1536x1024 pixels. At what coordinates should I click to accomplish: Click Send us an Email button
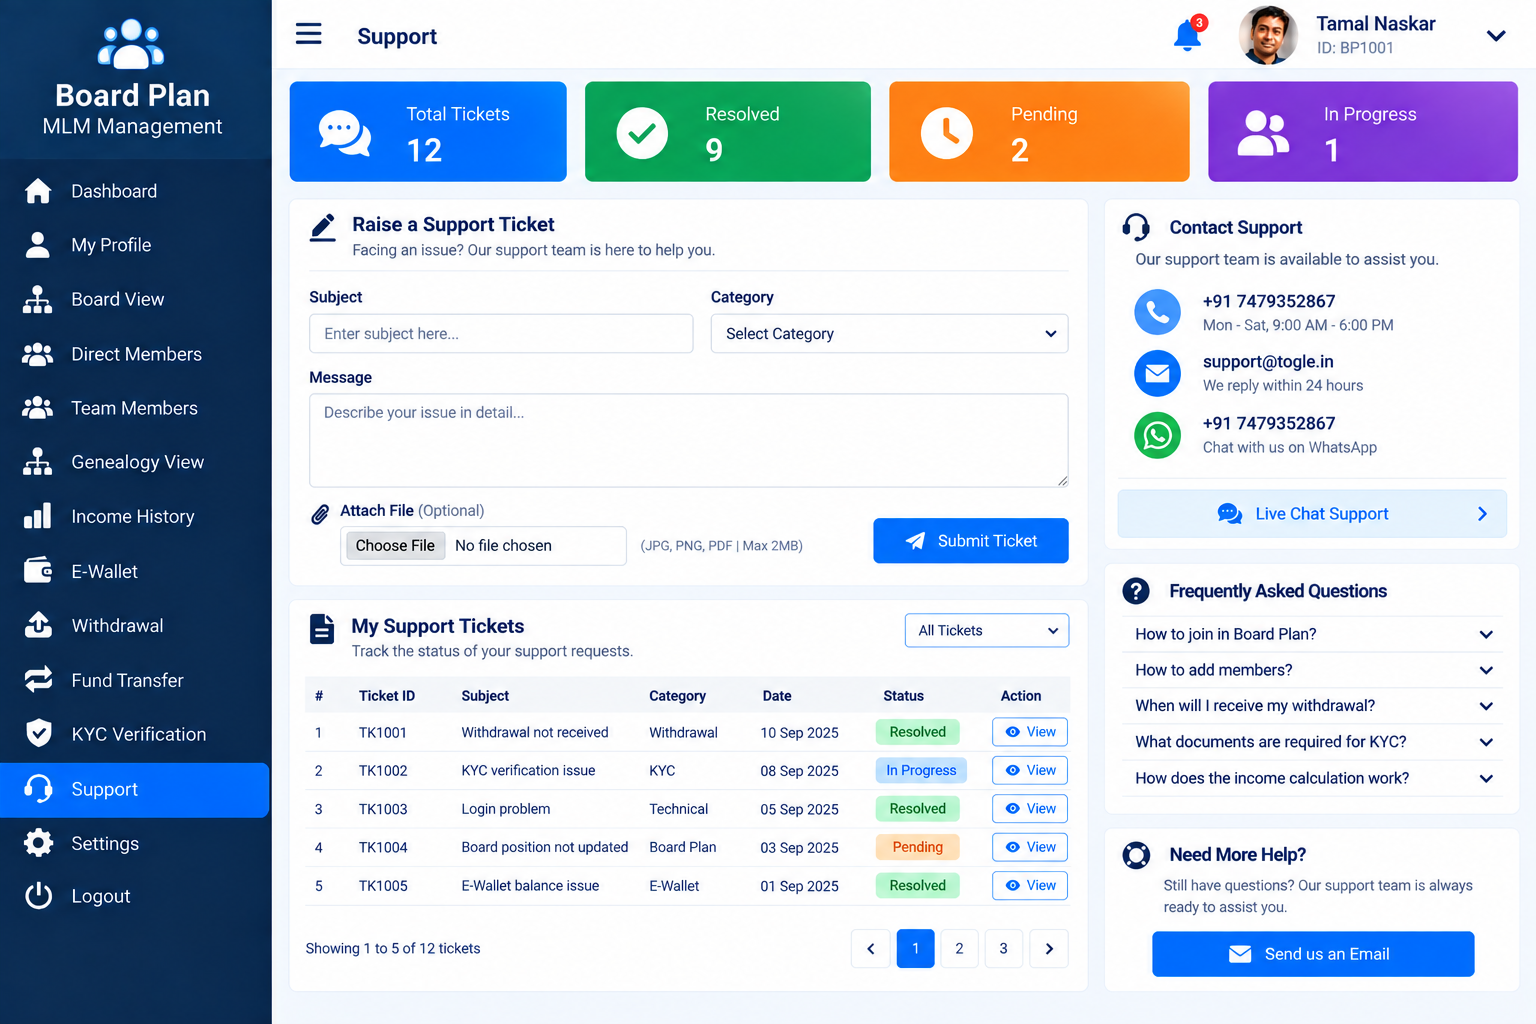tap(1313, 954)
